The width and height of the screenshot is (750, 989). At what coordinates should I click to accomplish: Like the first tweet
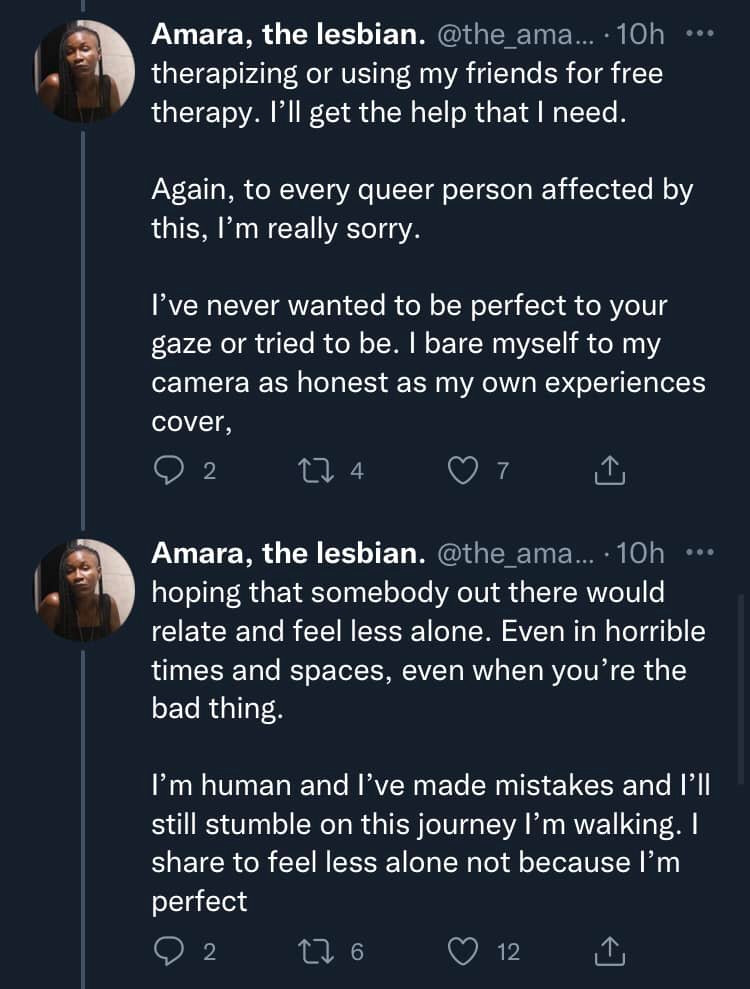point(463,470)
